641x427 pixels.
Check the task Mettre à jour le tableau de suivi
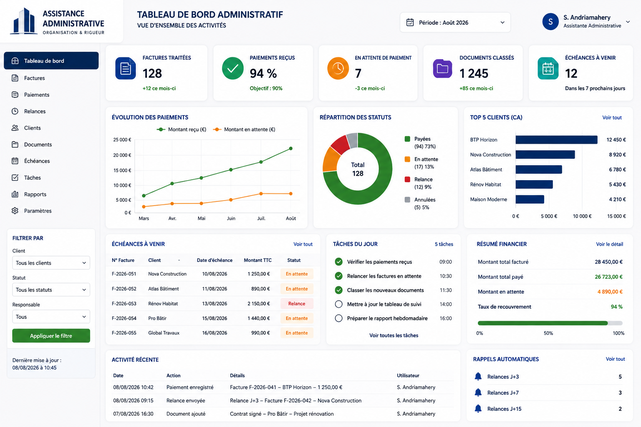pos(338,304)
